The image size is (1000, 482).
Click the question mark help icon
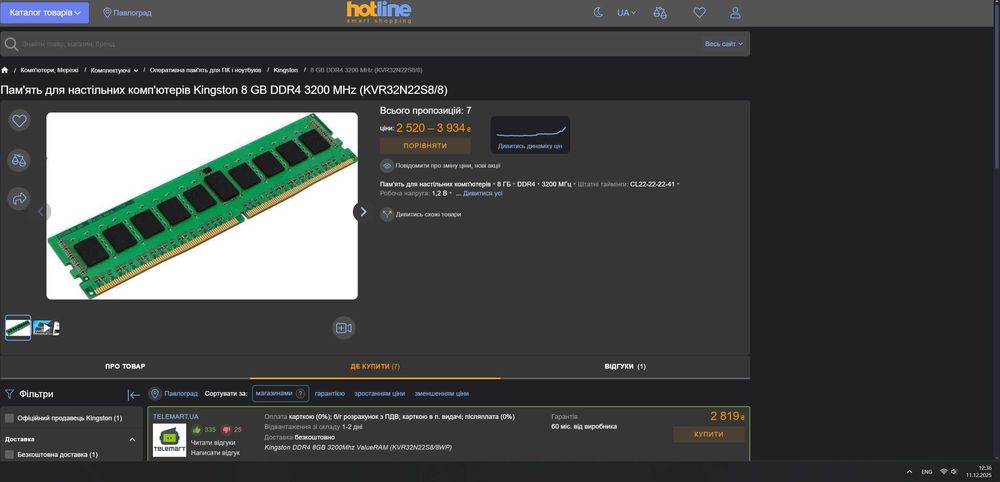(300, 393)
